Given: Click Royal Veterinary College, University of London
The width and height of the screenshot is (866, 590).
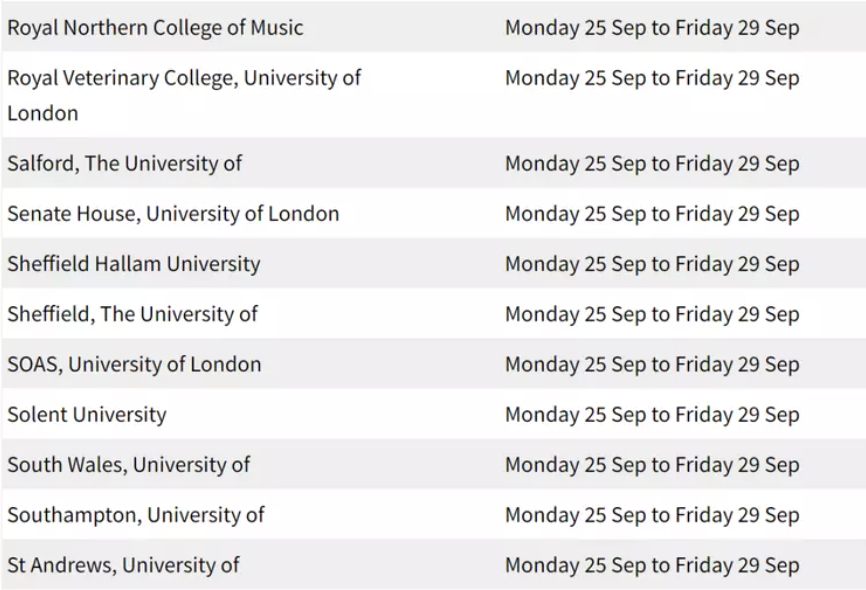Looking at the screenshot, I should coord(184,95).
